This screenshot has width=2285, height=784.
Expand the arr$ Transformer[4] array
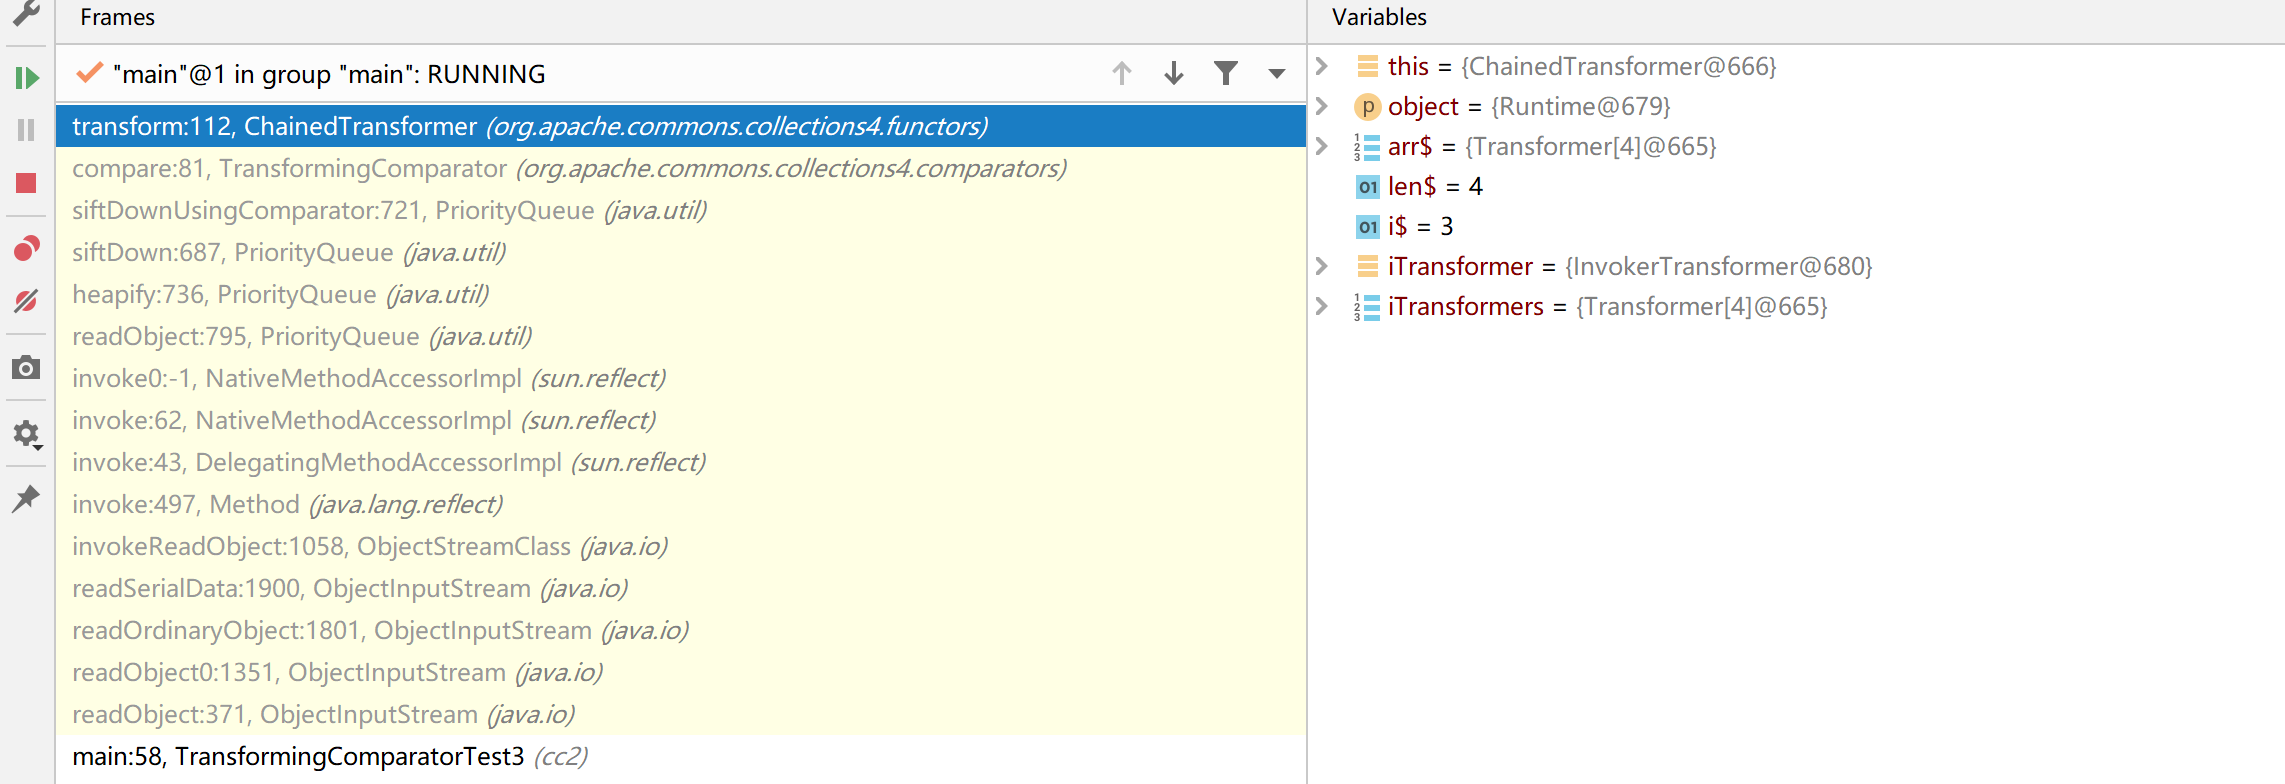click(1322, 146)
